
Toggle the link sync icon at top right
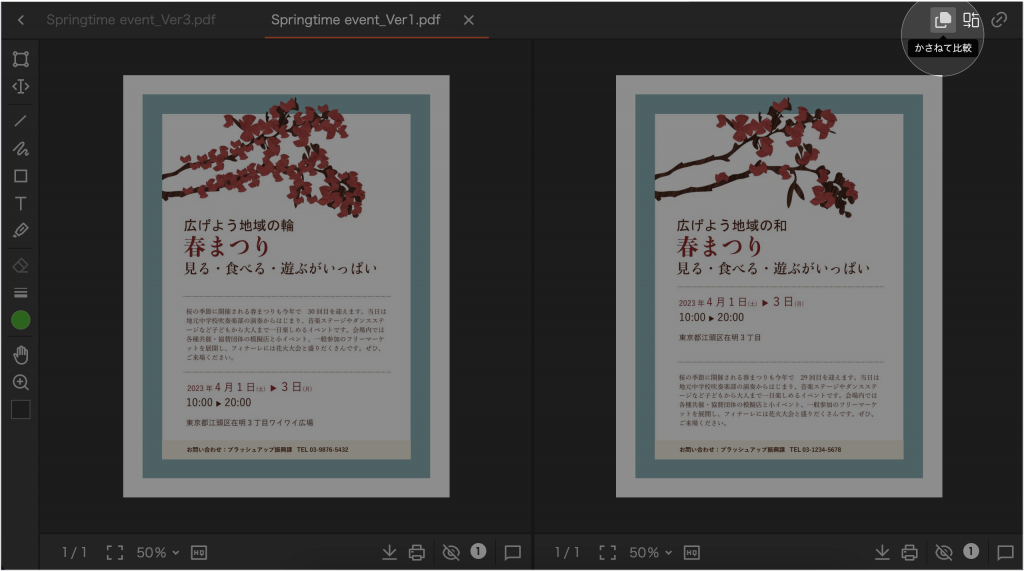click(x=999, y=20)
